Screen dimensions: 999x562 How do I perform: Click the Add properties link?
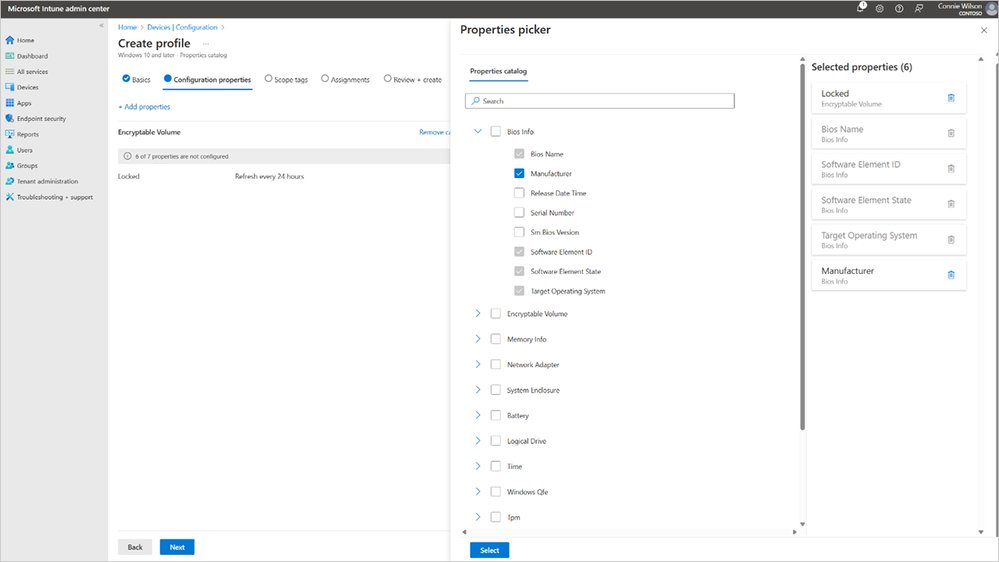(144, 107)
